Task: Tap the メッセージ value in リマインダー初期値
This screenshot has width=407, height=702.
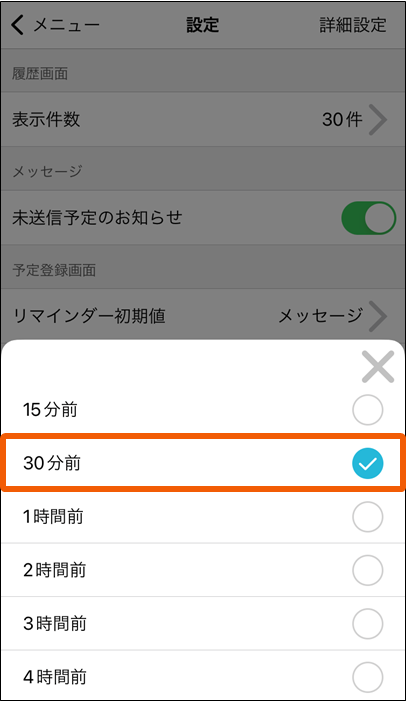Action: [x=321, y=316]
